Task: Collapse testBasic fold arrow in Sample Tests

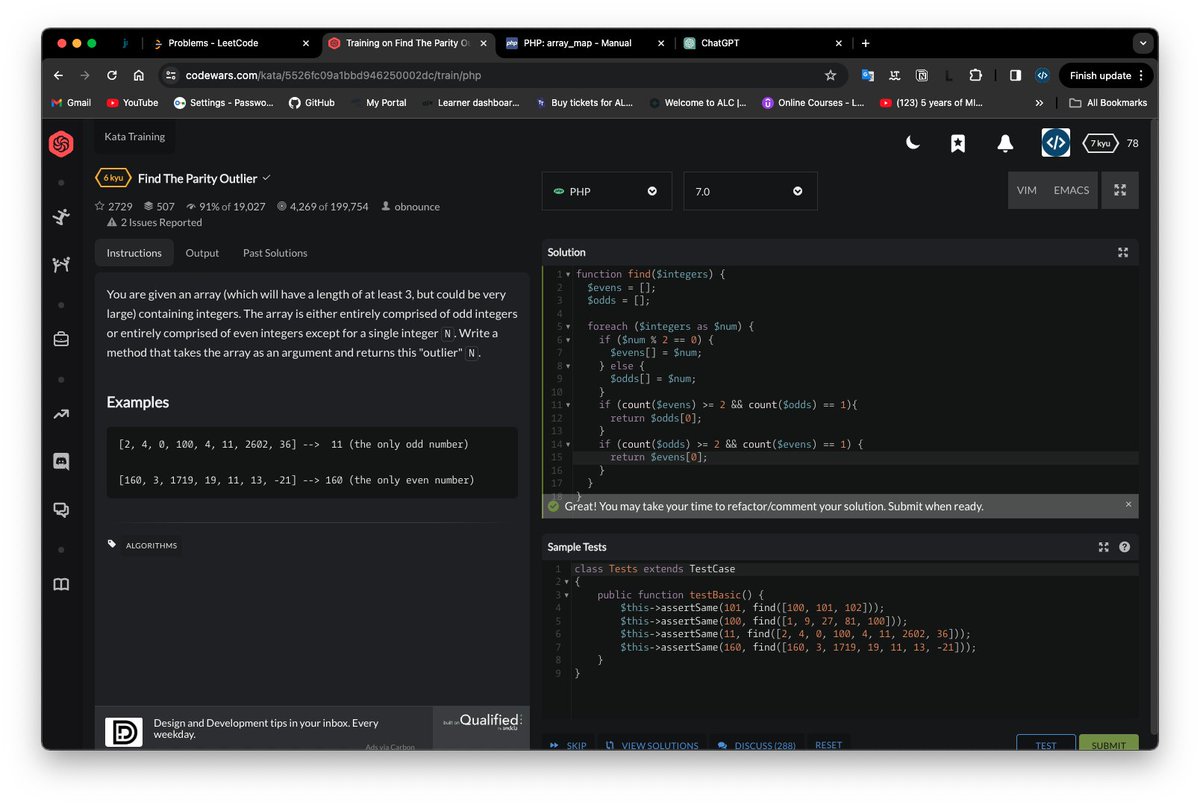Action: pyautogui.click(x=568, y=595)
